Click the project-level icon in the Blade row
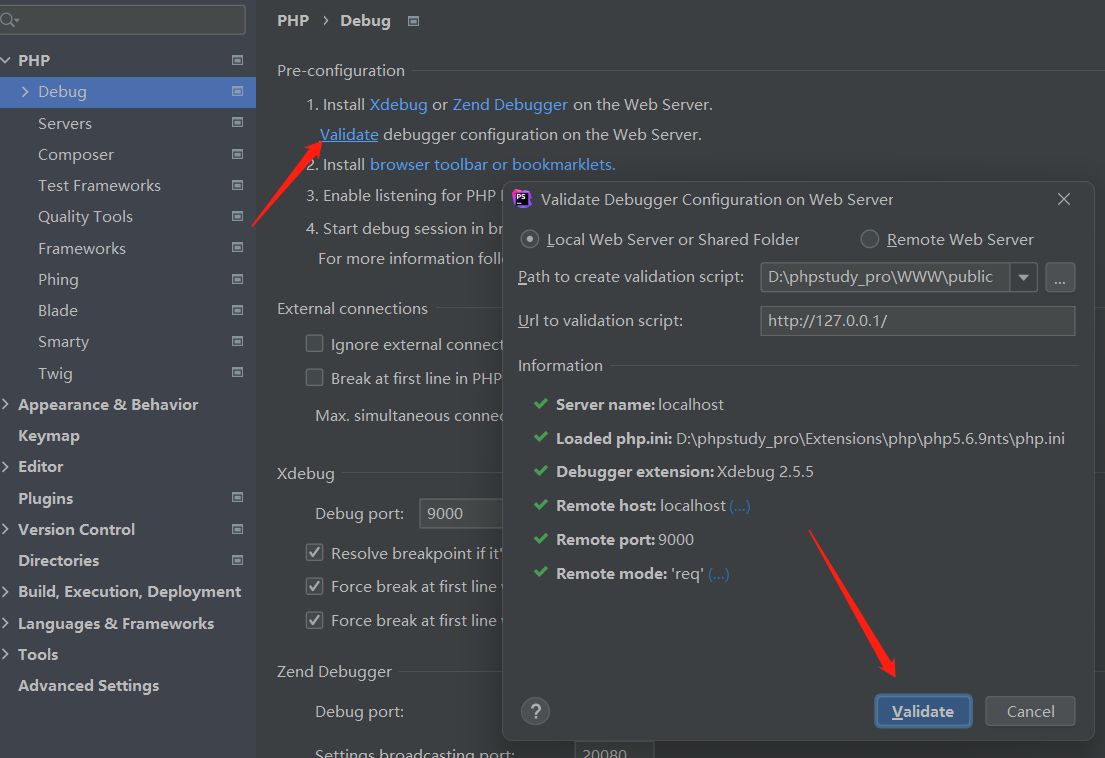Screen dimensions: 1105x758 point(237,310)
